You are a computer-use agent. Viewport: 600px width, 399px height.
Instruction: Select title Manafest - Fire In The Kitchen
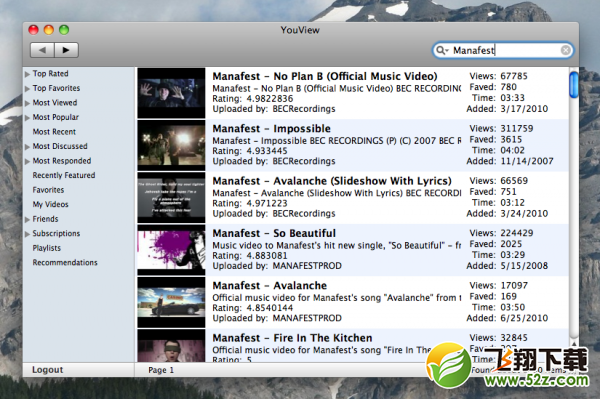tap(292, 338)
